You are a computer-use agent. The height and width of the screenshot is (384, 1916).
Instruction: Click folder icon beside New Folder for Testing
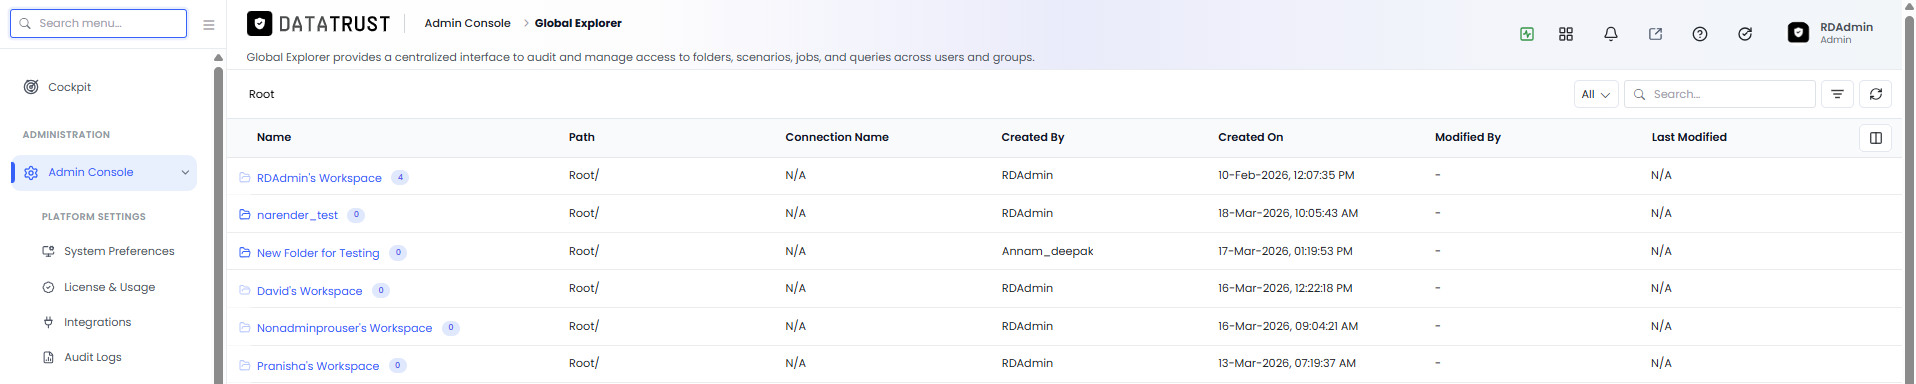[245, 253]
